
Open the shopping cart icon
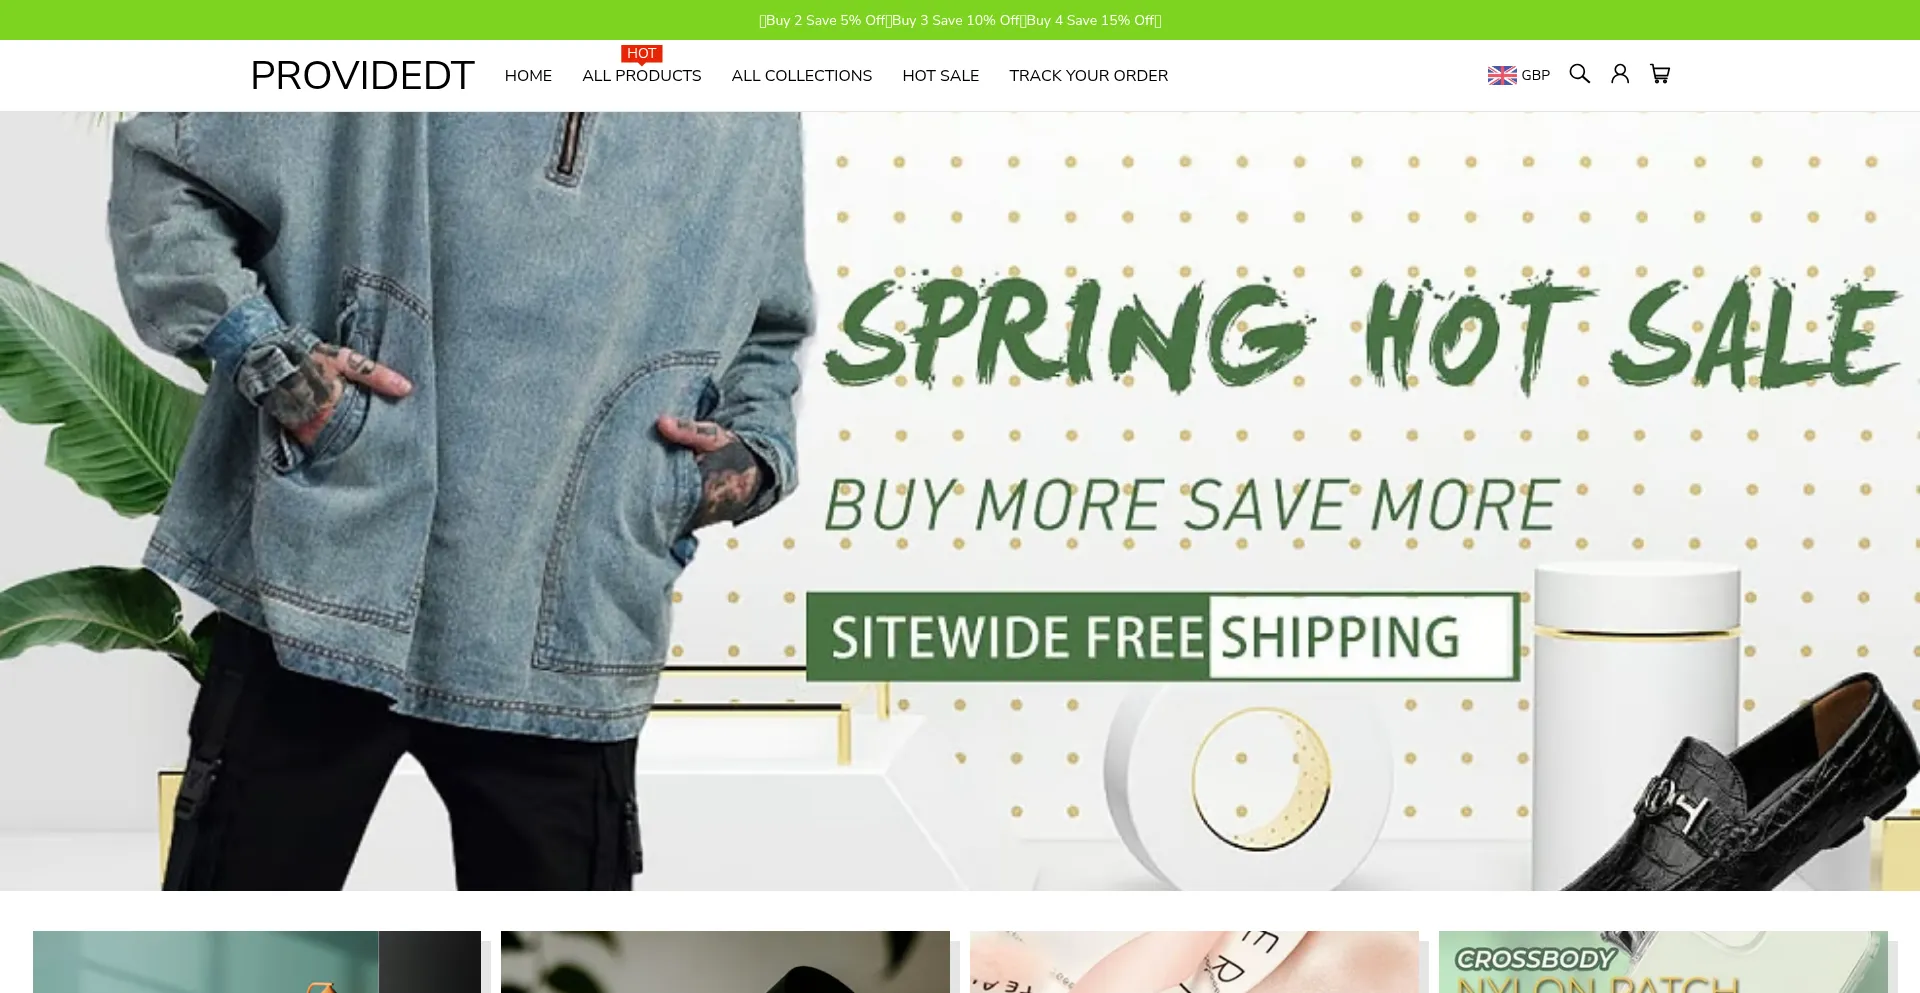[1660, 74]
